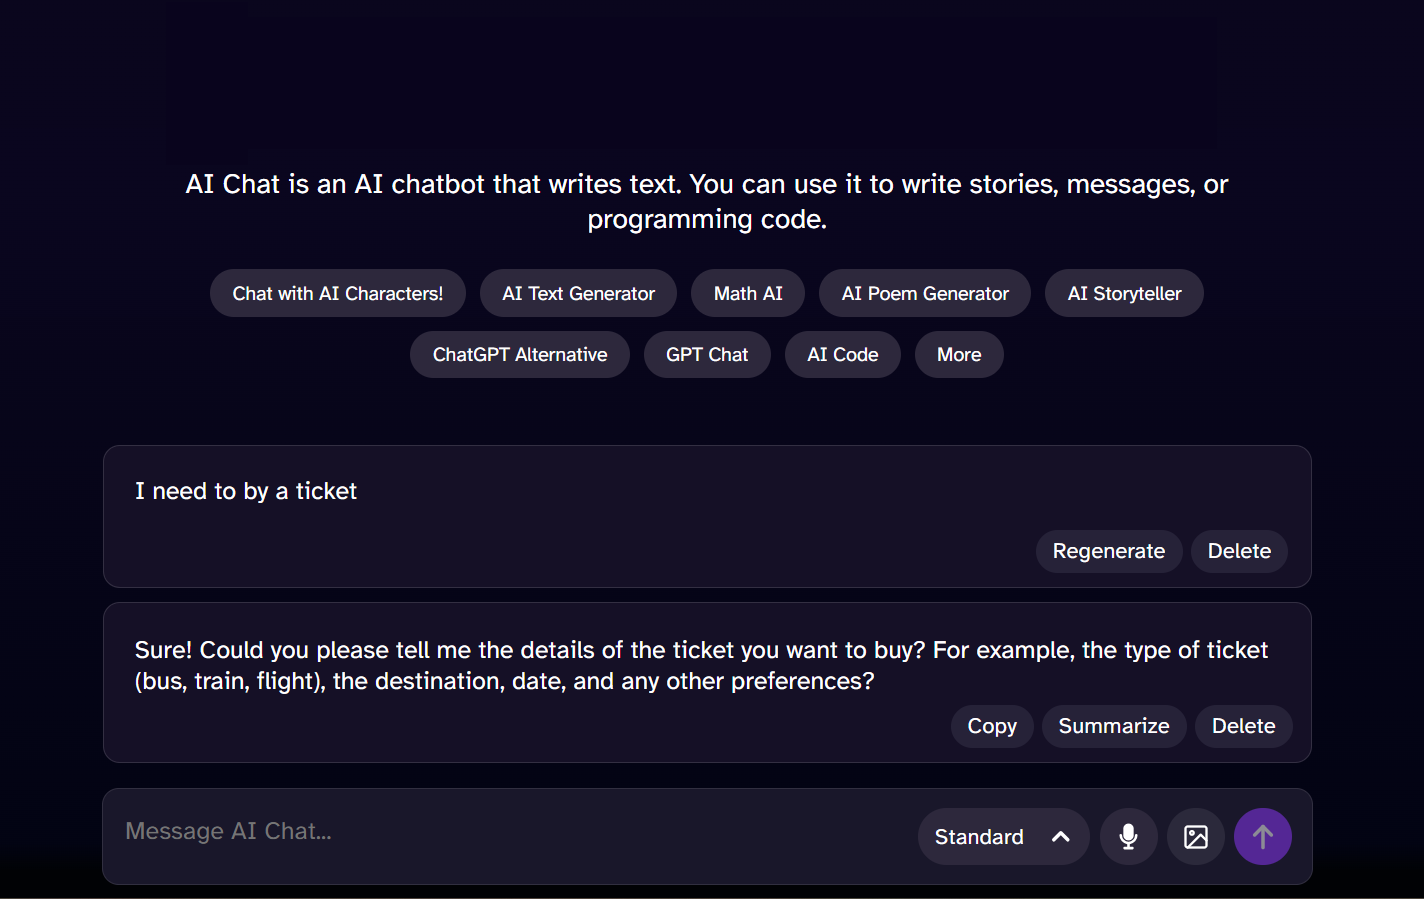Click the microphone voice input icon
Screen dimensions: 1424x899
[1128, 837]
